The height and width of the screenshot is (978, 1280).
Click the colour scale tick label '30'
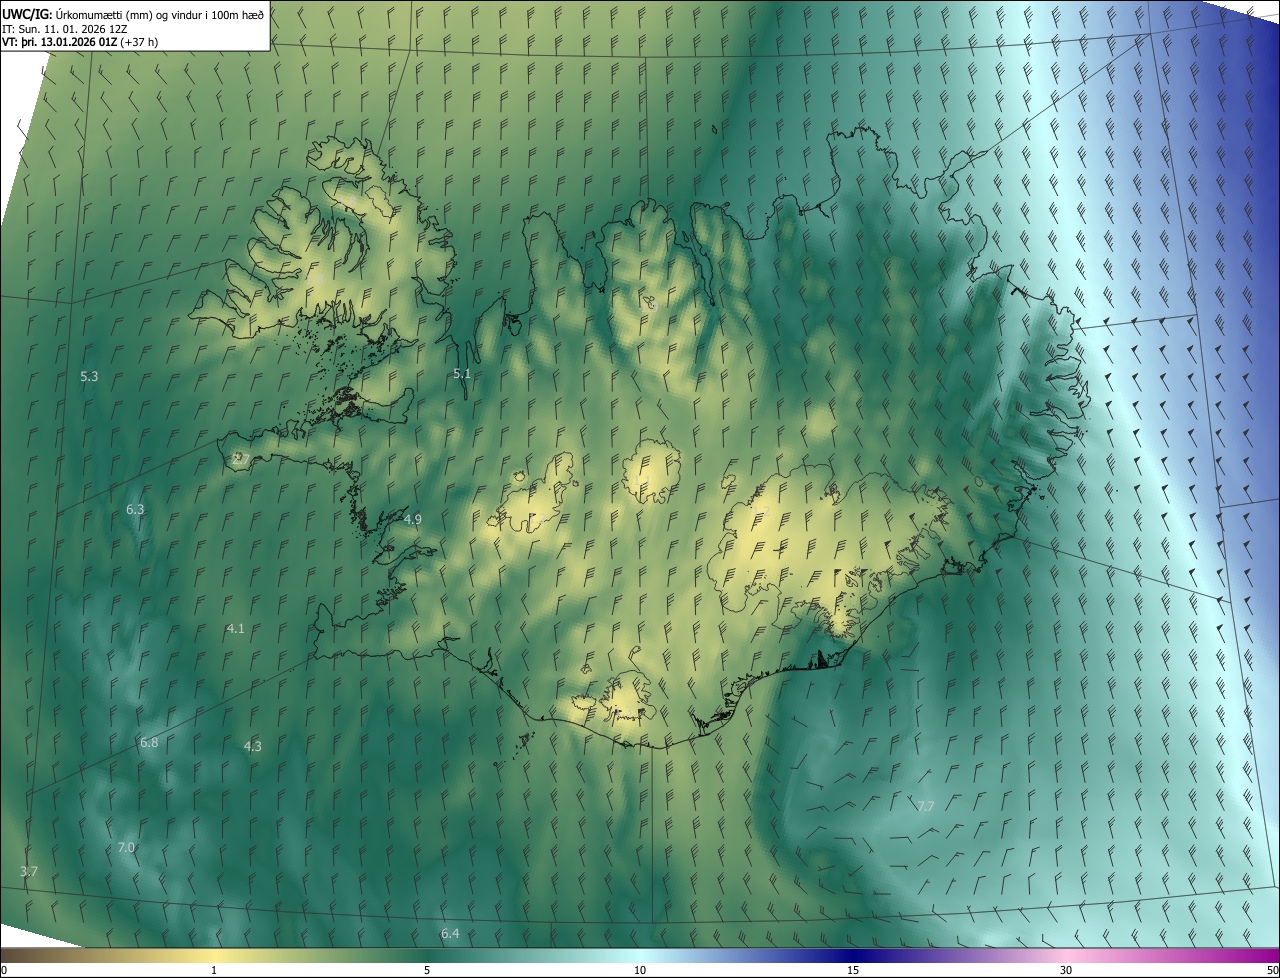click(1066, 970)
